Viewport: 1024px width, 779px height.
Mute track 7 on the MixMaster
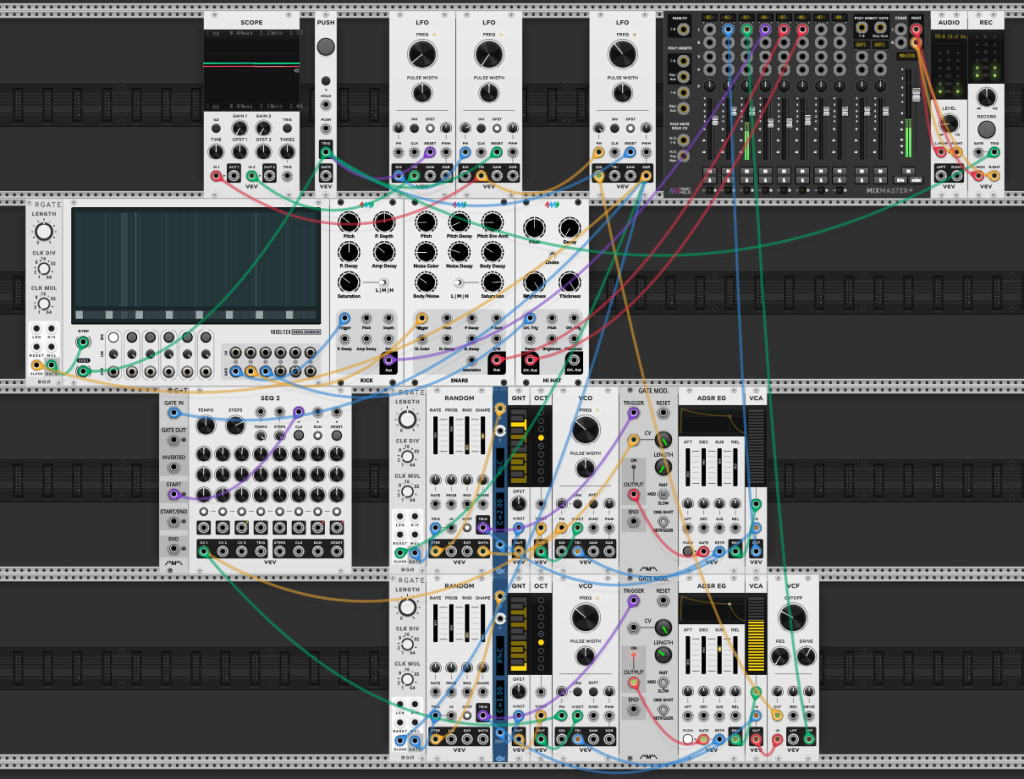(821, 172)
